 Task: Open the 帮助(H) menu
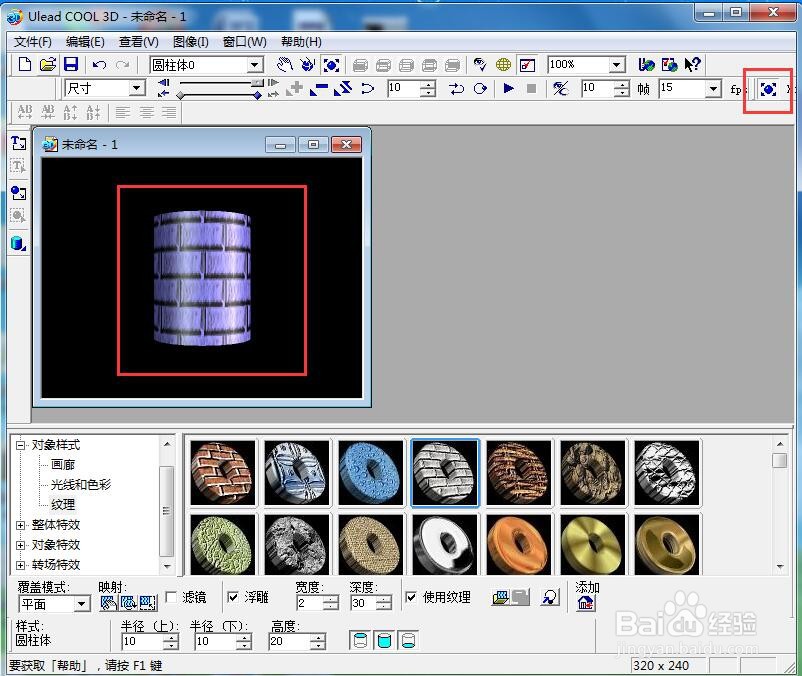pos(301,42)
